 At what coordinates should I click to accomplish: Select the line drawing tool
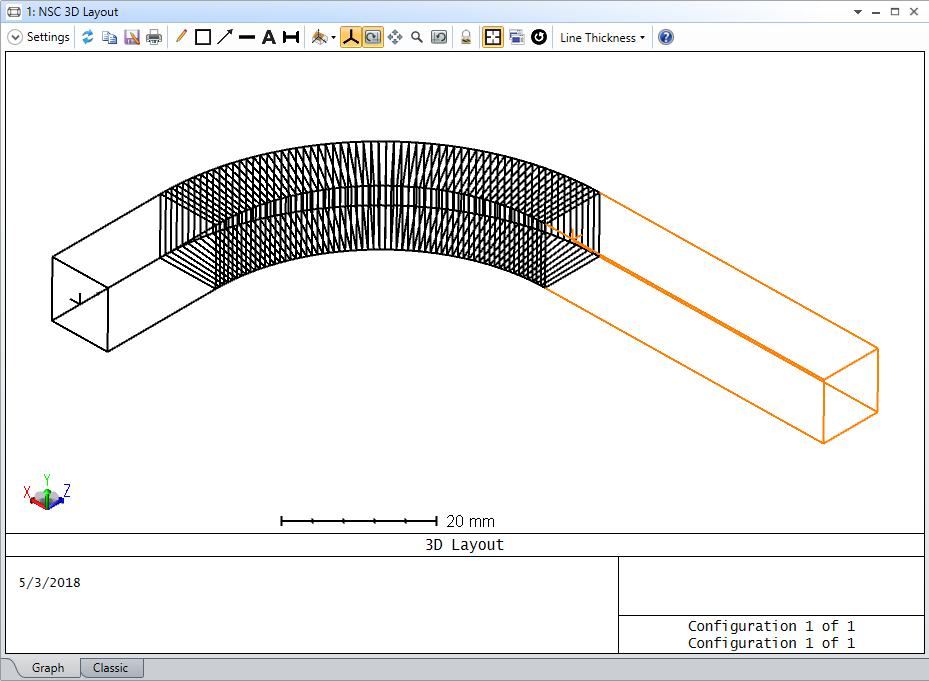point(247,37)
